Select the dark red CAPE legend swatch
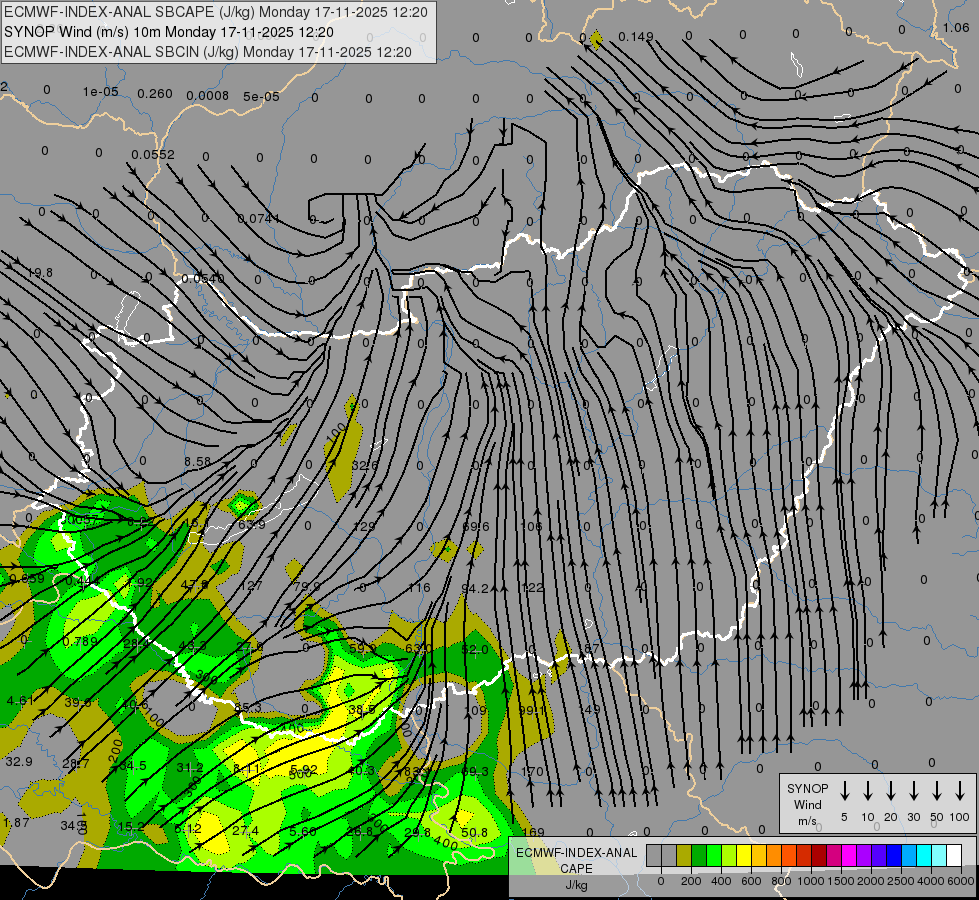 [x=819, y=856]
